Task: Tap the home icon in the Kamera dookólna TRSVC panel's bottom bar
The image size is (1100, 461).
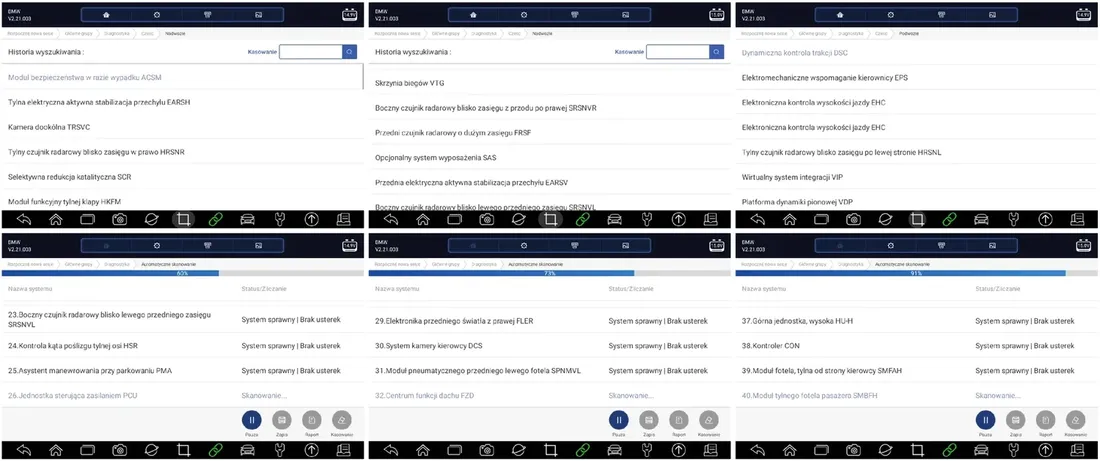Action: coord(55,220)
